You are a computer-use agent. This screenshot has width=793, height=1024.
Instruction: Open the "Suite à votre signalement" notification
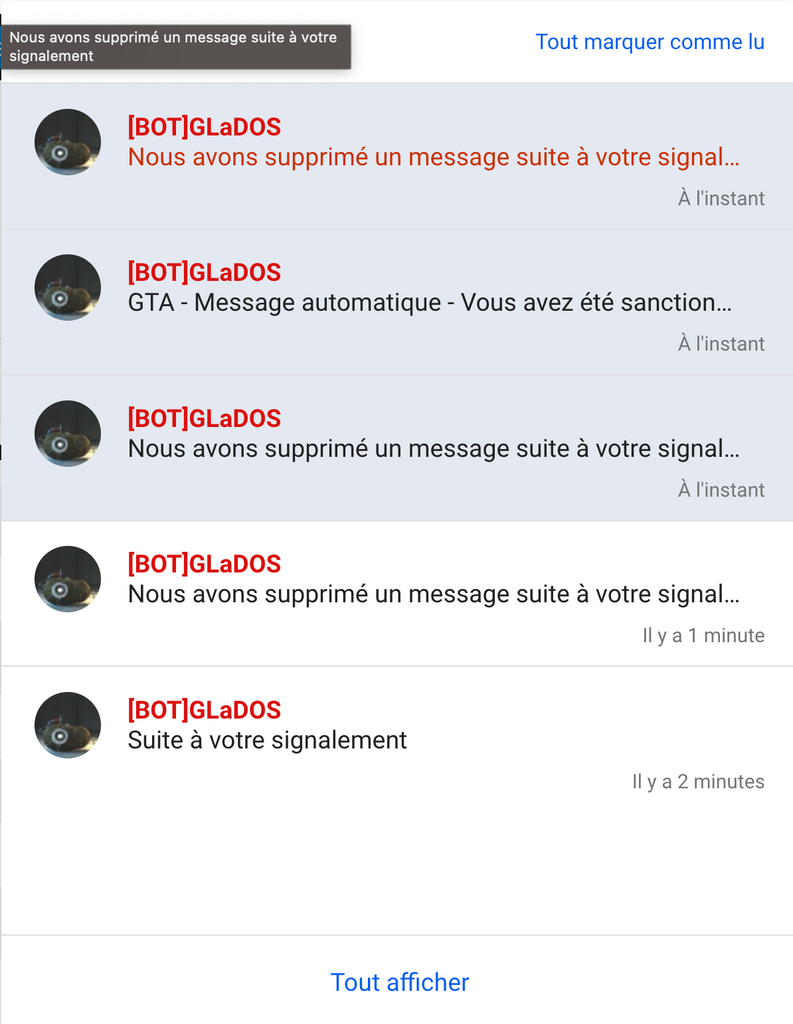click(x=267, y=740)
